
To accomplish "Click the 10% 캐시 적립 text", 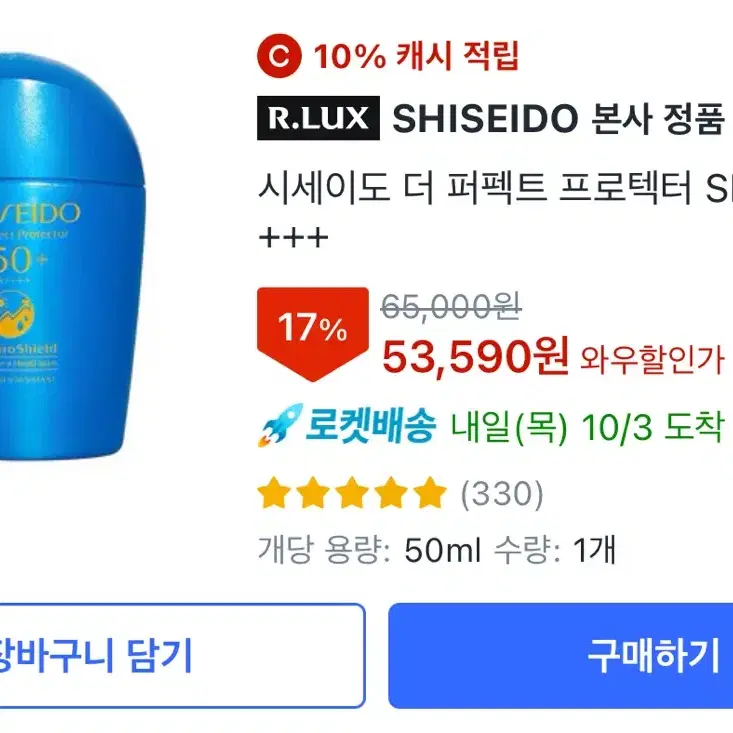I will (x=416, y=56).
